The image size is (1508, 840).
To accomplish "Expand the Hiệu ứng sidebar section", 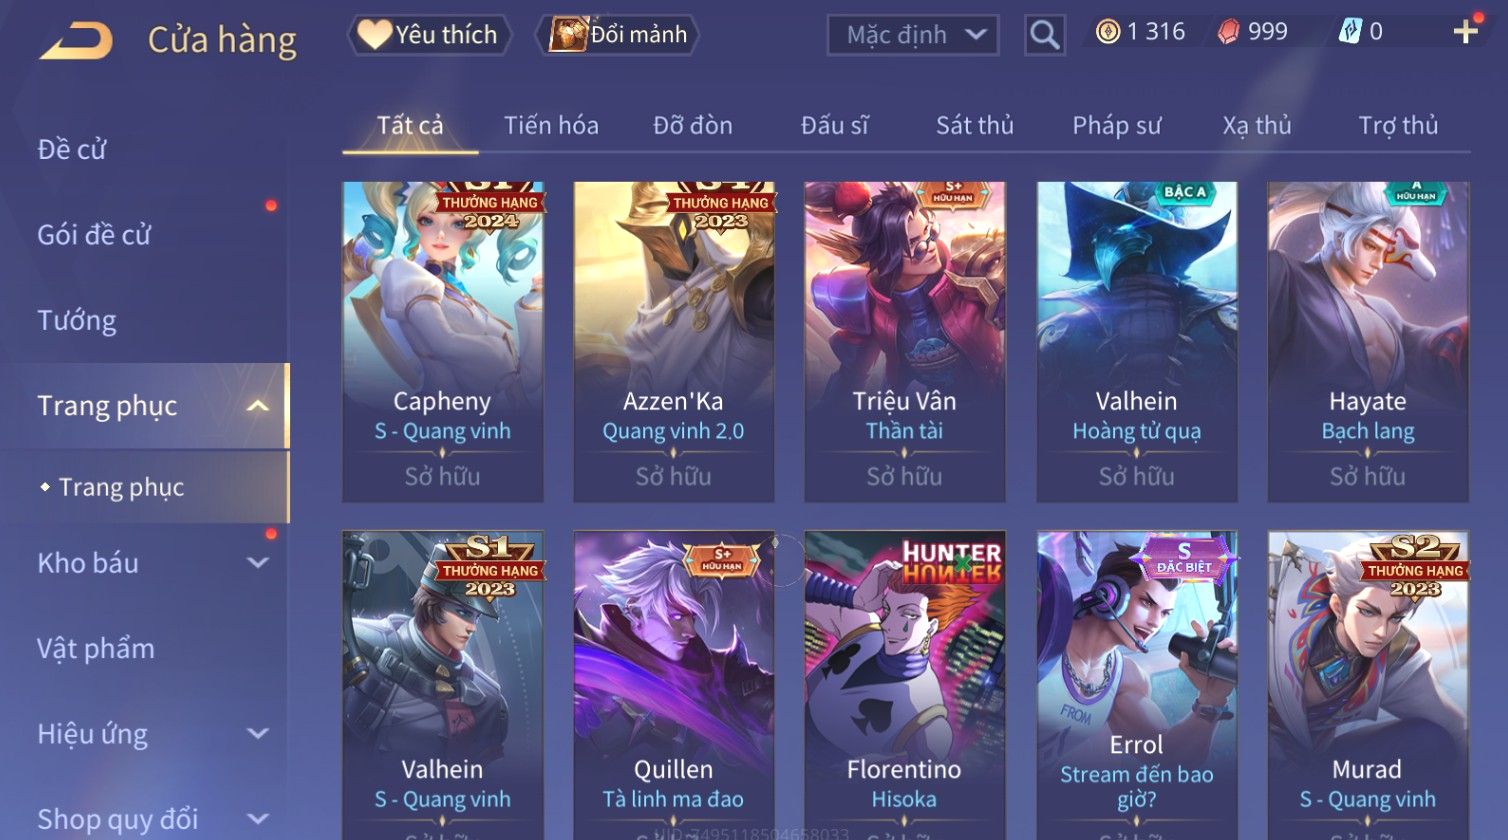I will (257, 734).
